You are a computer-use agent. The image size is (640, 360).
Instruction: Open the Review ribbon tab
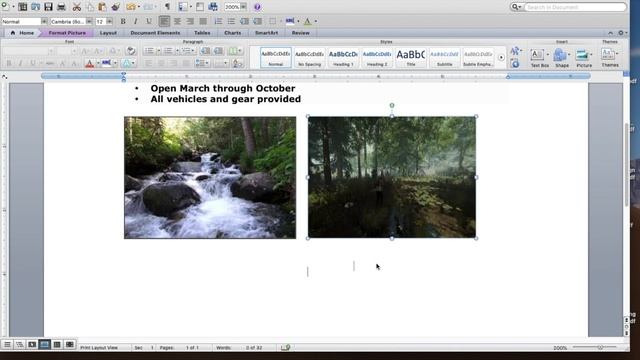click(300, 33)
